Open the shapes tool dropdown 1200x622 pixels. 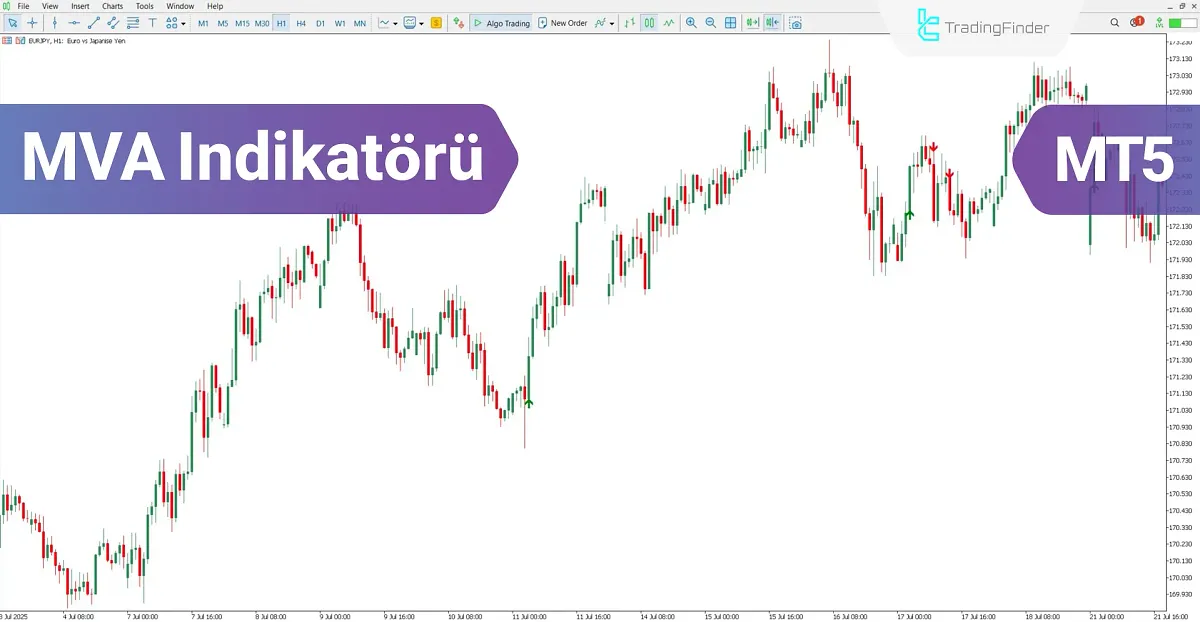point(182,22)
